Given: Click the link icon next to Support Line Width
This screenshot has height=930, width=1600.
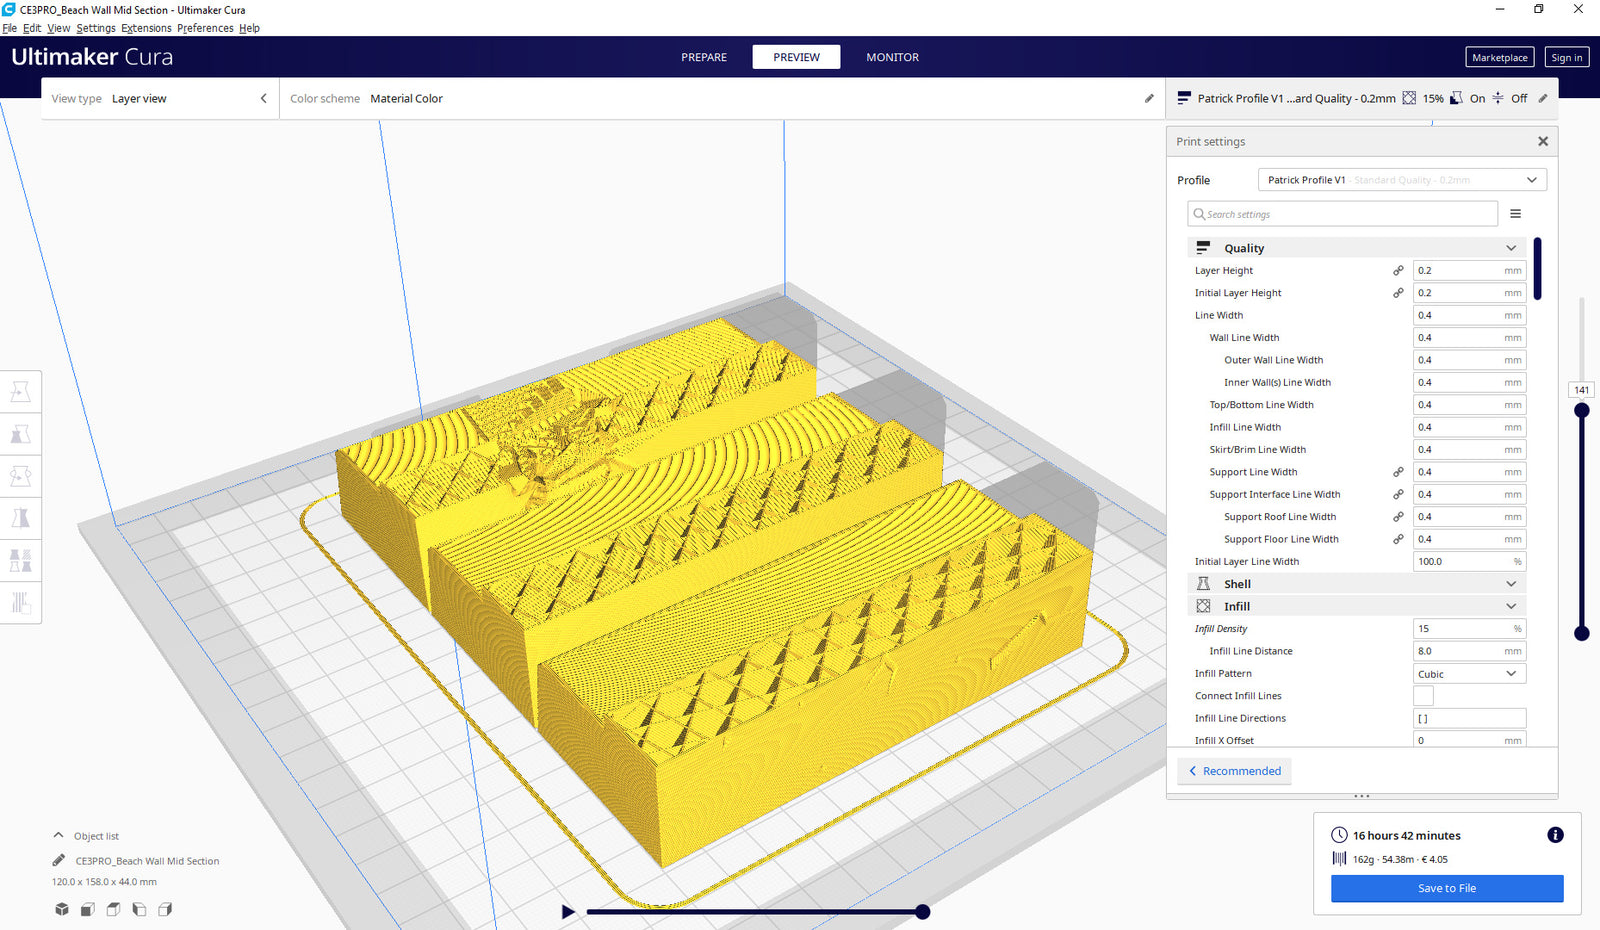Looking at the screenshot, I should (1398, 472).
